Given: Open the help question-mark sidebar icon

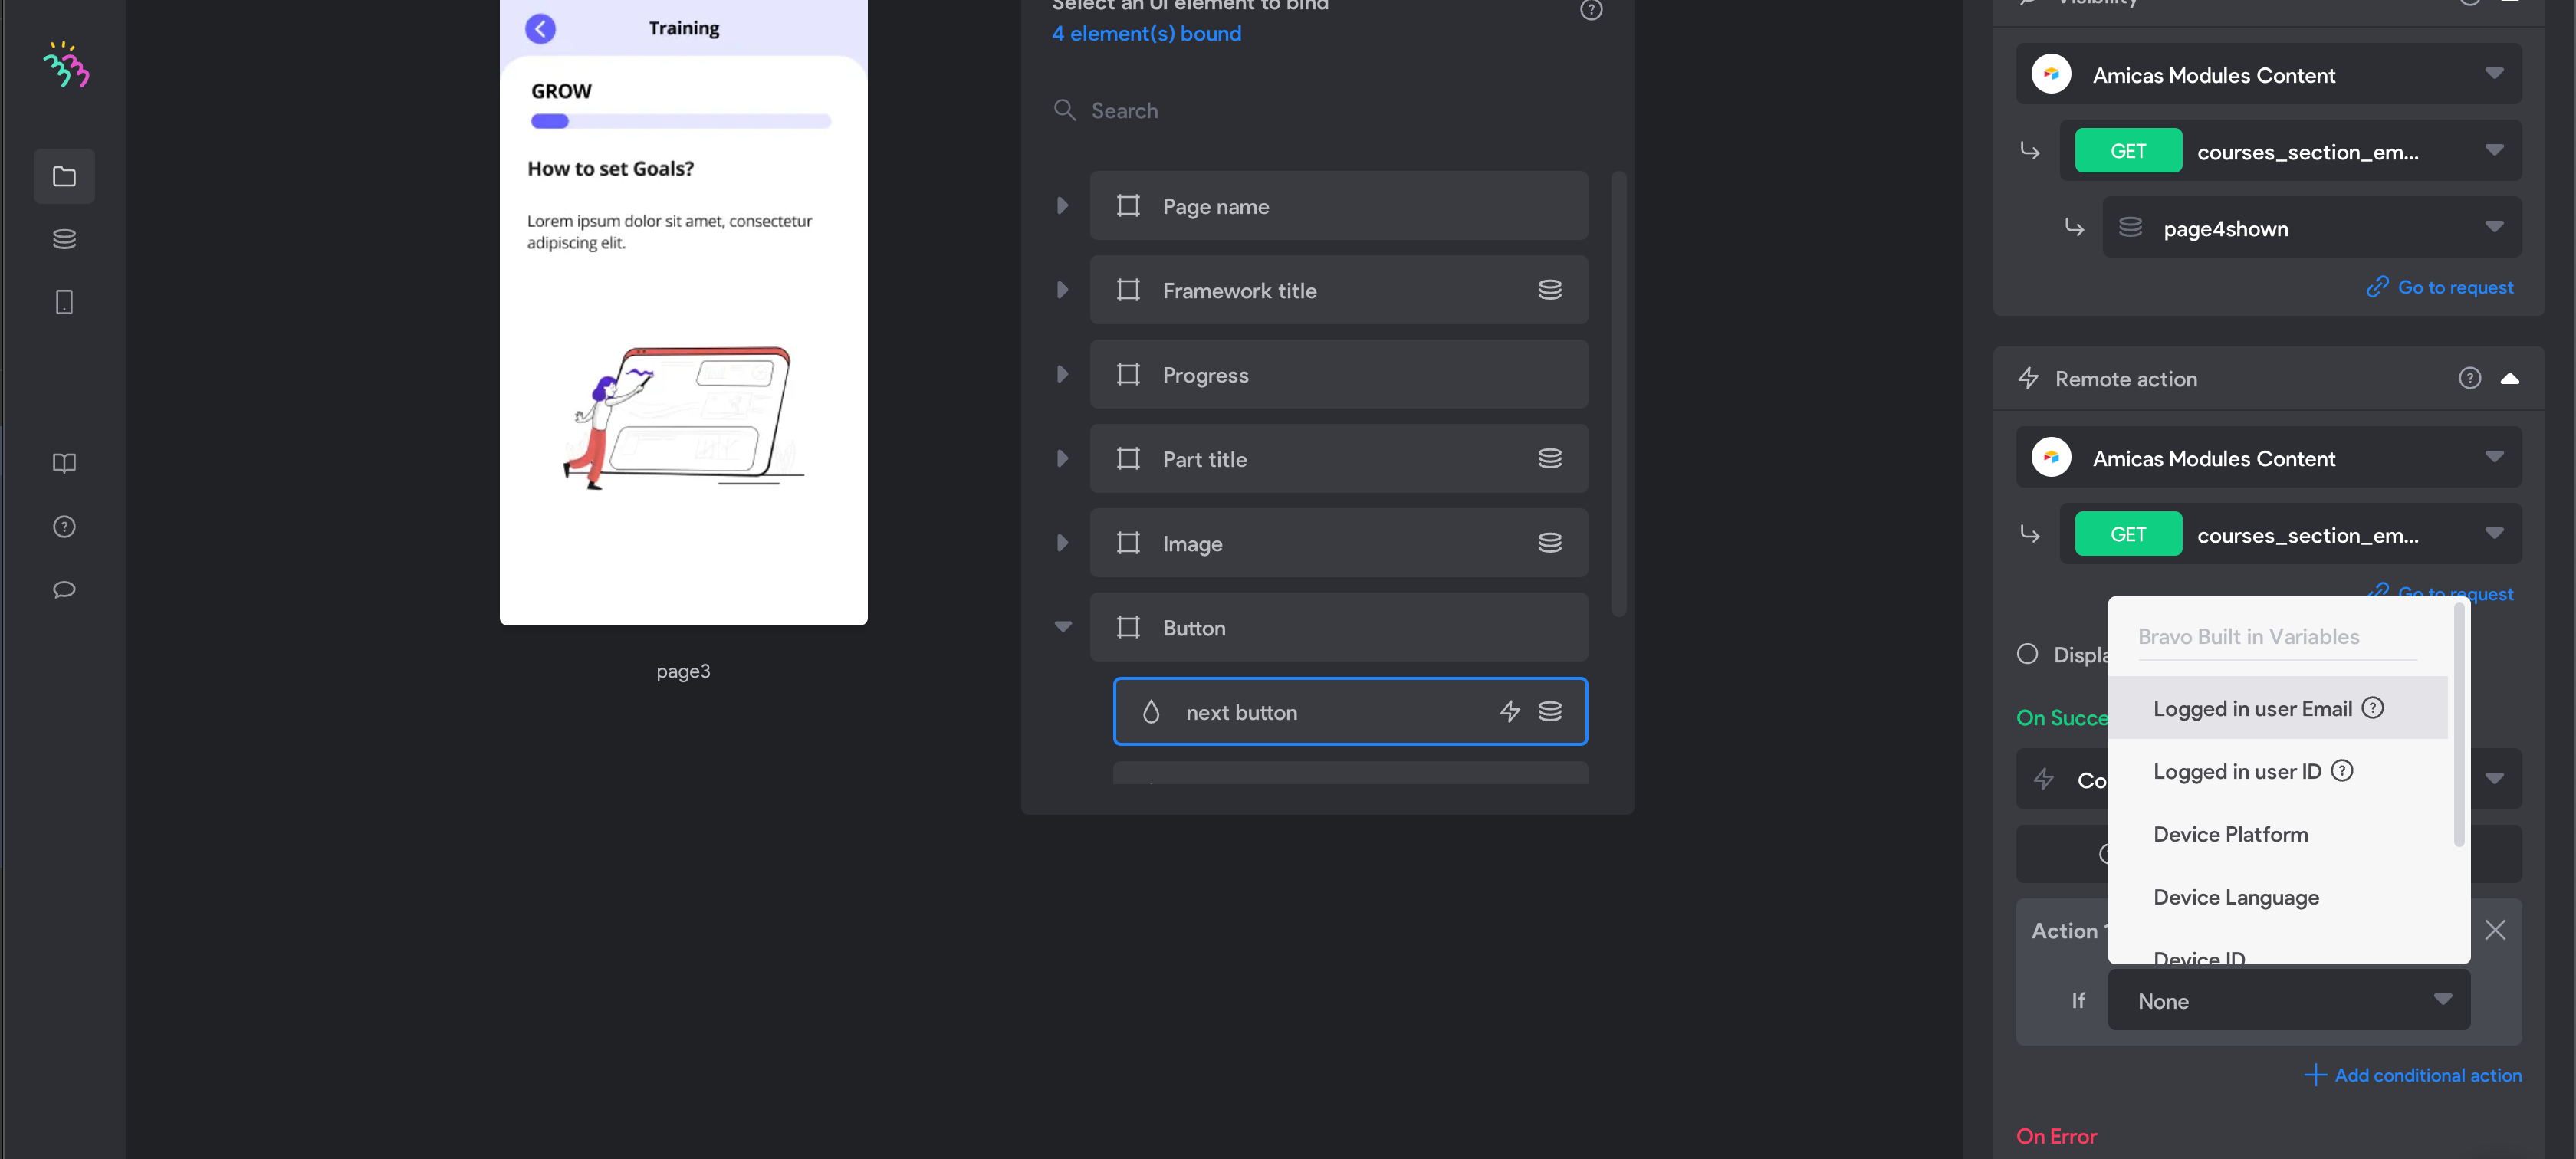Looking at the screenshot, I should (x=64, y=527).
